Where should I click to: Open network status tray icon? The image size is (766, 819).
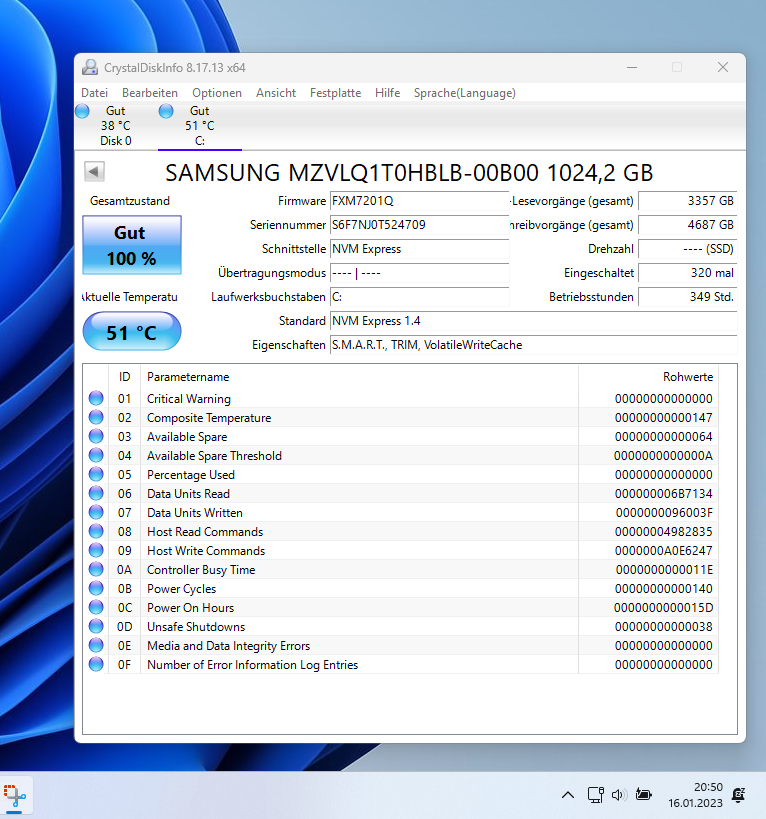coord(595,795)
